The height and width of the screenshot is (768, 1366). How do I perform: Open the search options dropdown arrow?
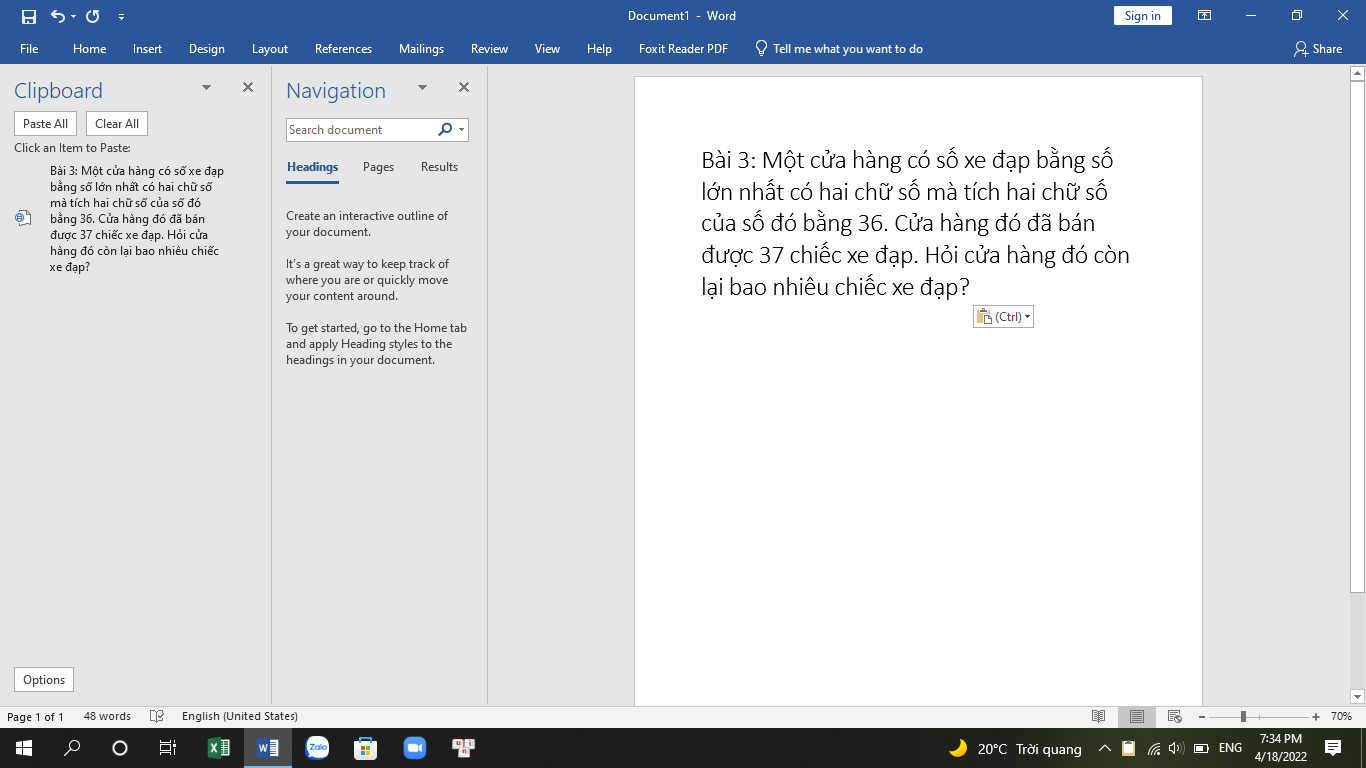461,130
